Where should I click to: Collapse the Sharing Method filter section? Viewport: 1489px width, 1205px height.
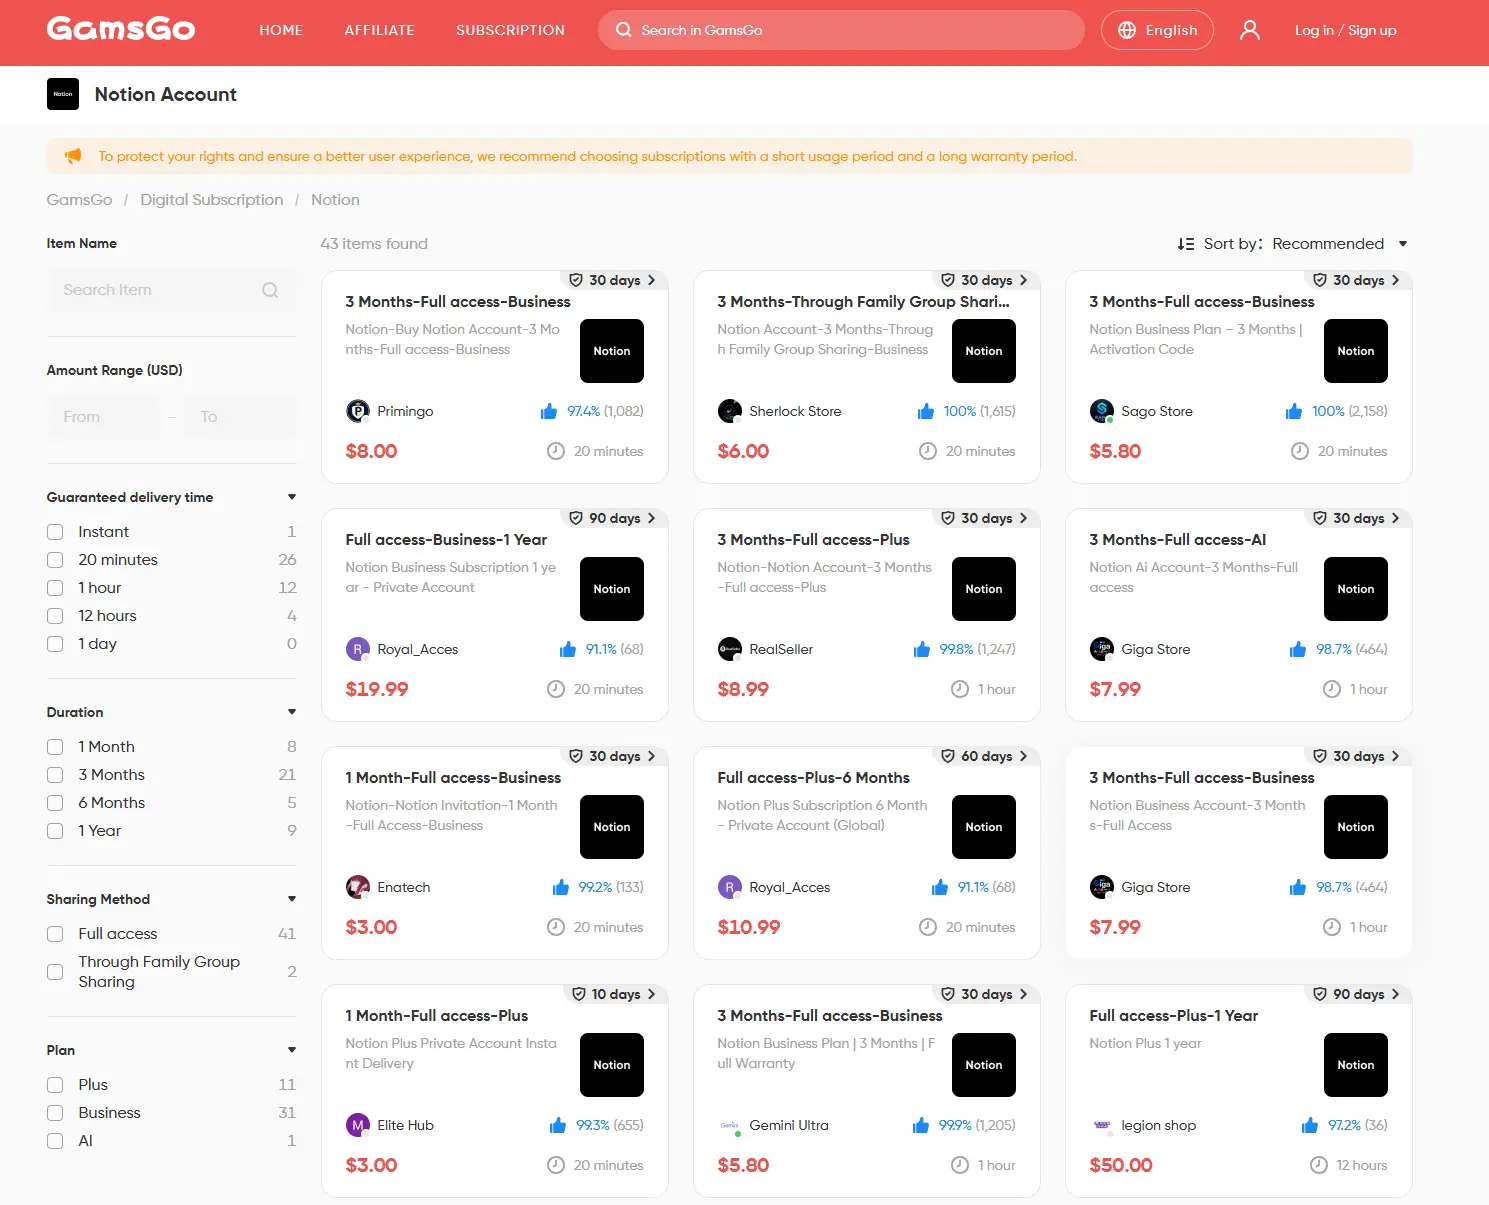[292, 899]
